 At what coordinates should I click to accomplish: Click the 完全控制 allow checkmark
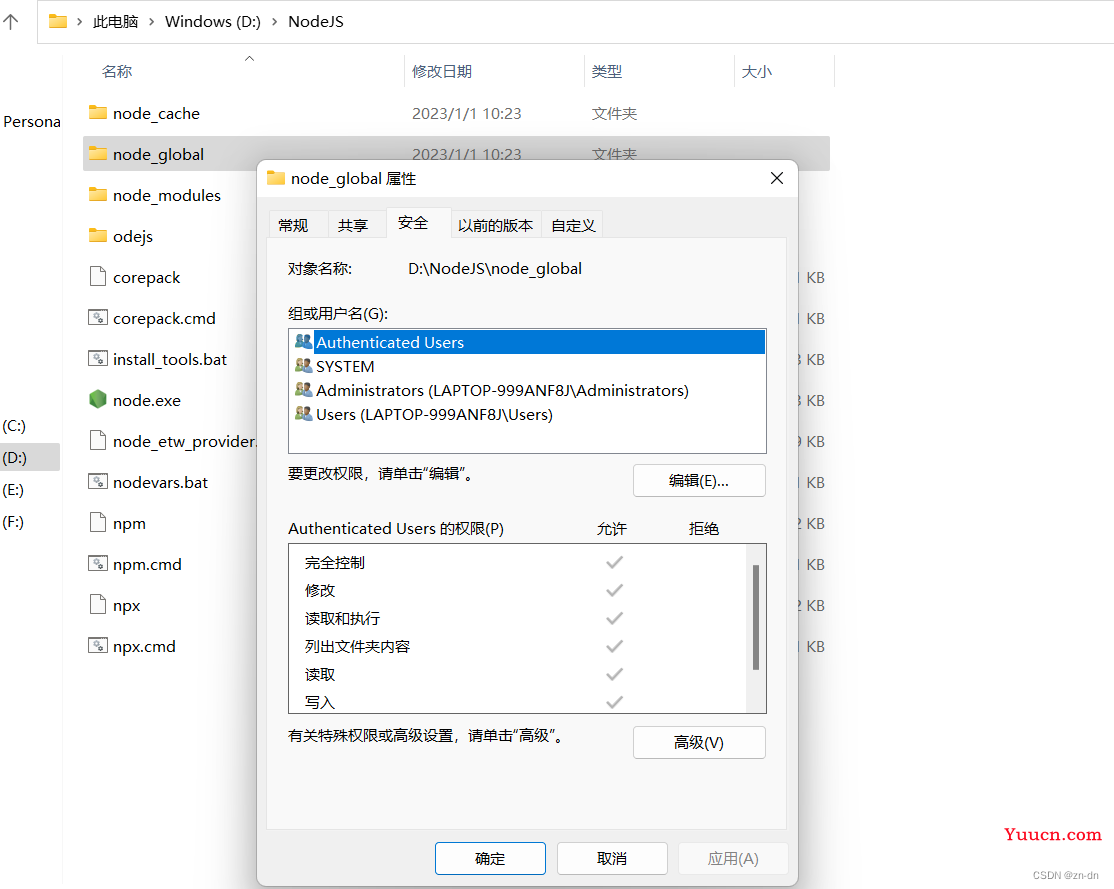[615, 562]
